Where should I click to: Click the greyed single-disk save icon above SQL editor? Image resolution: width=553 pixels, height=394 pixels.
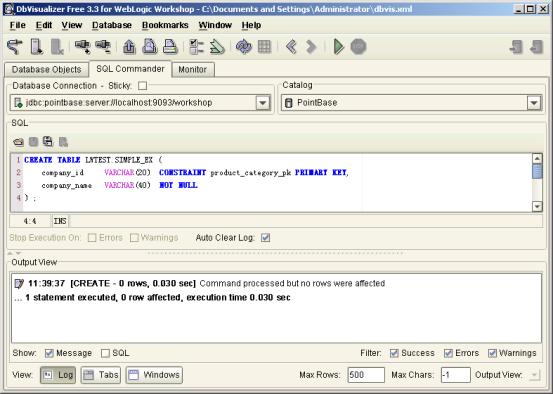pyautogui.click(x=33, y=142)
